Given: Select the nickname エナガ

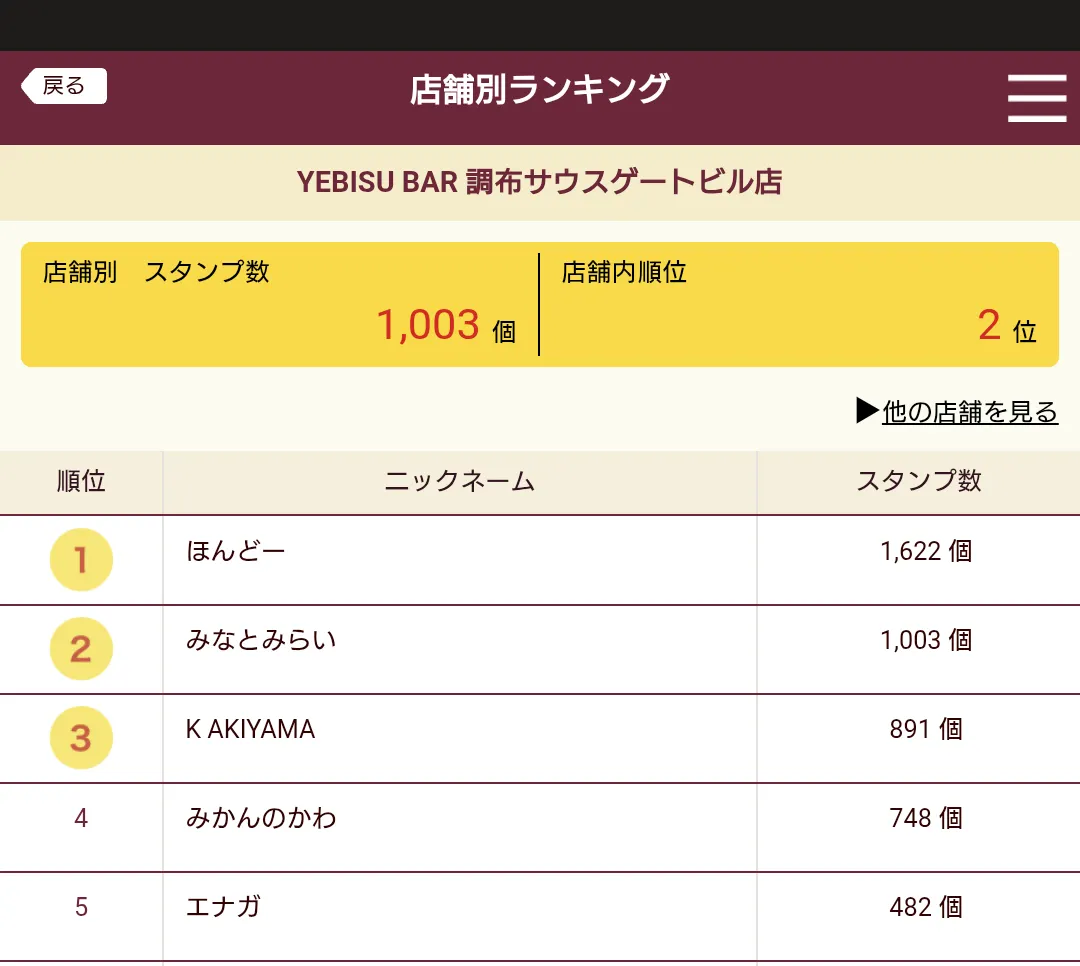Looking at the screenshot, I should tap(223, 907).
